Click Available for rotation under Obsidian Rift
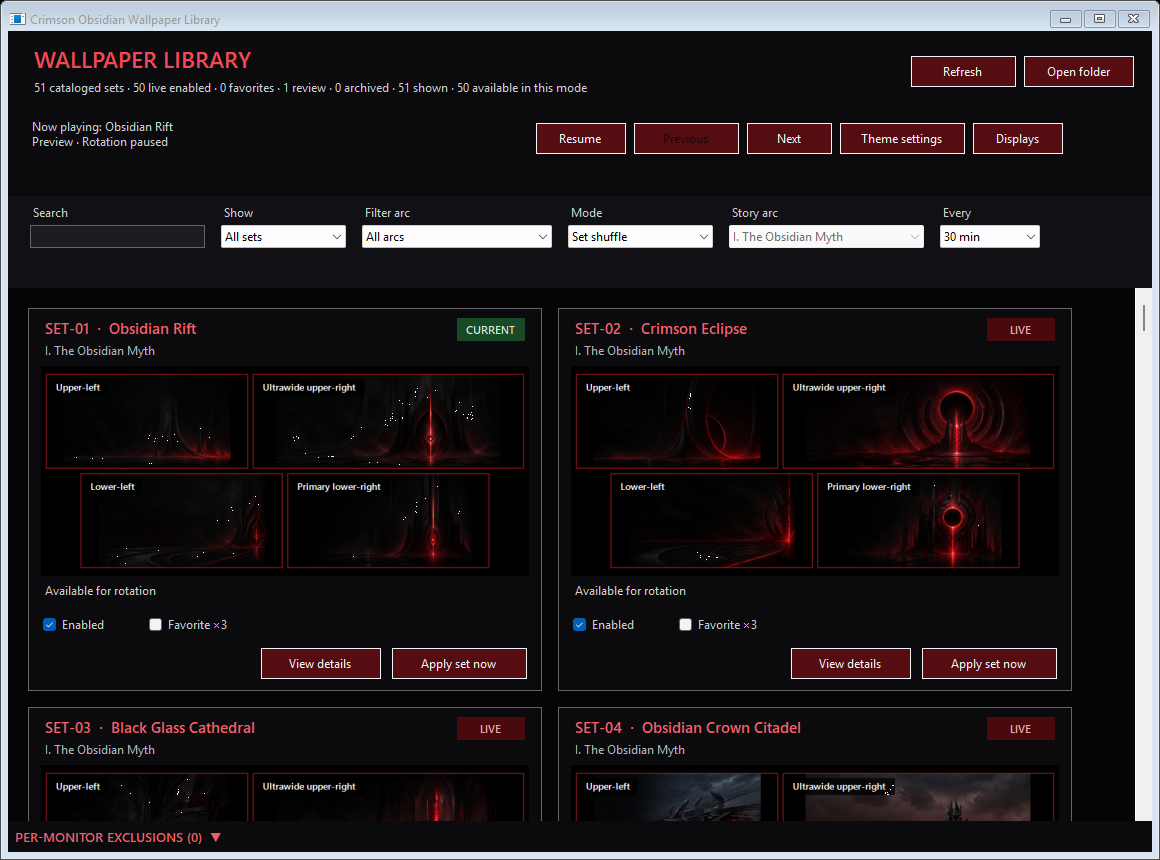Image resolution: width=1160 pixels, height=860 pixels. pyautogui.click(x=101, y=591)
